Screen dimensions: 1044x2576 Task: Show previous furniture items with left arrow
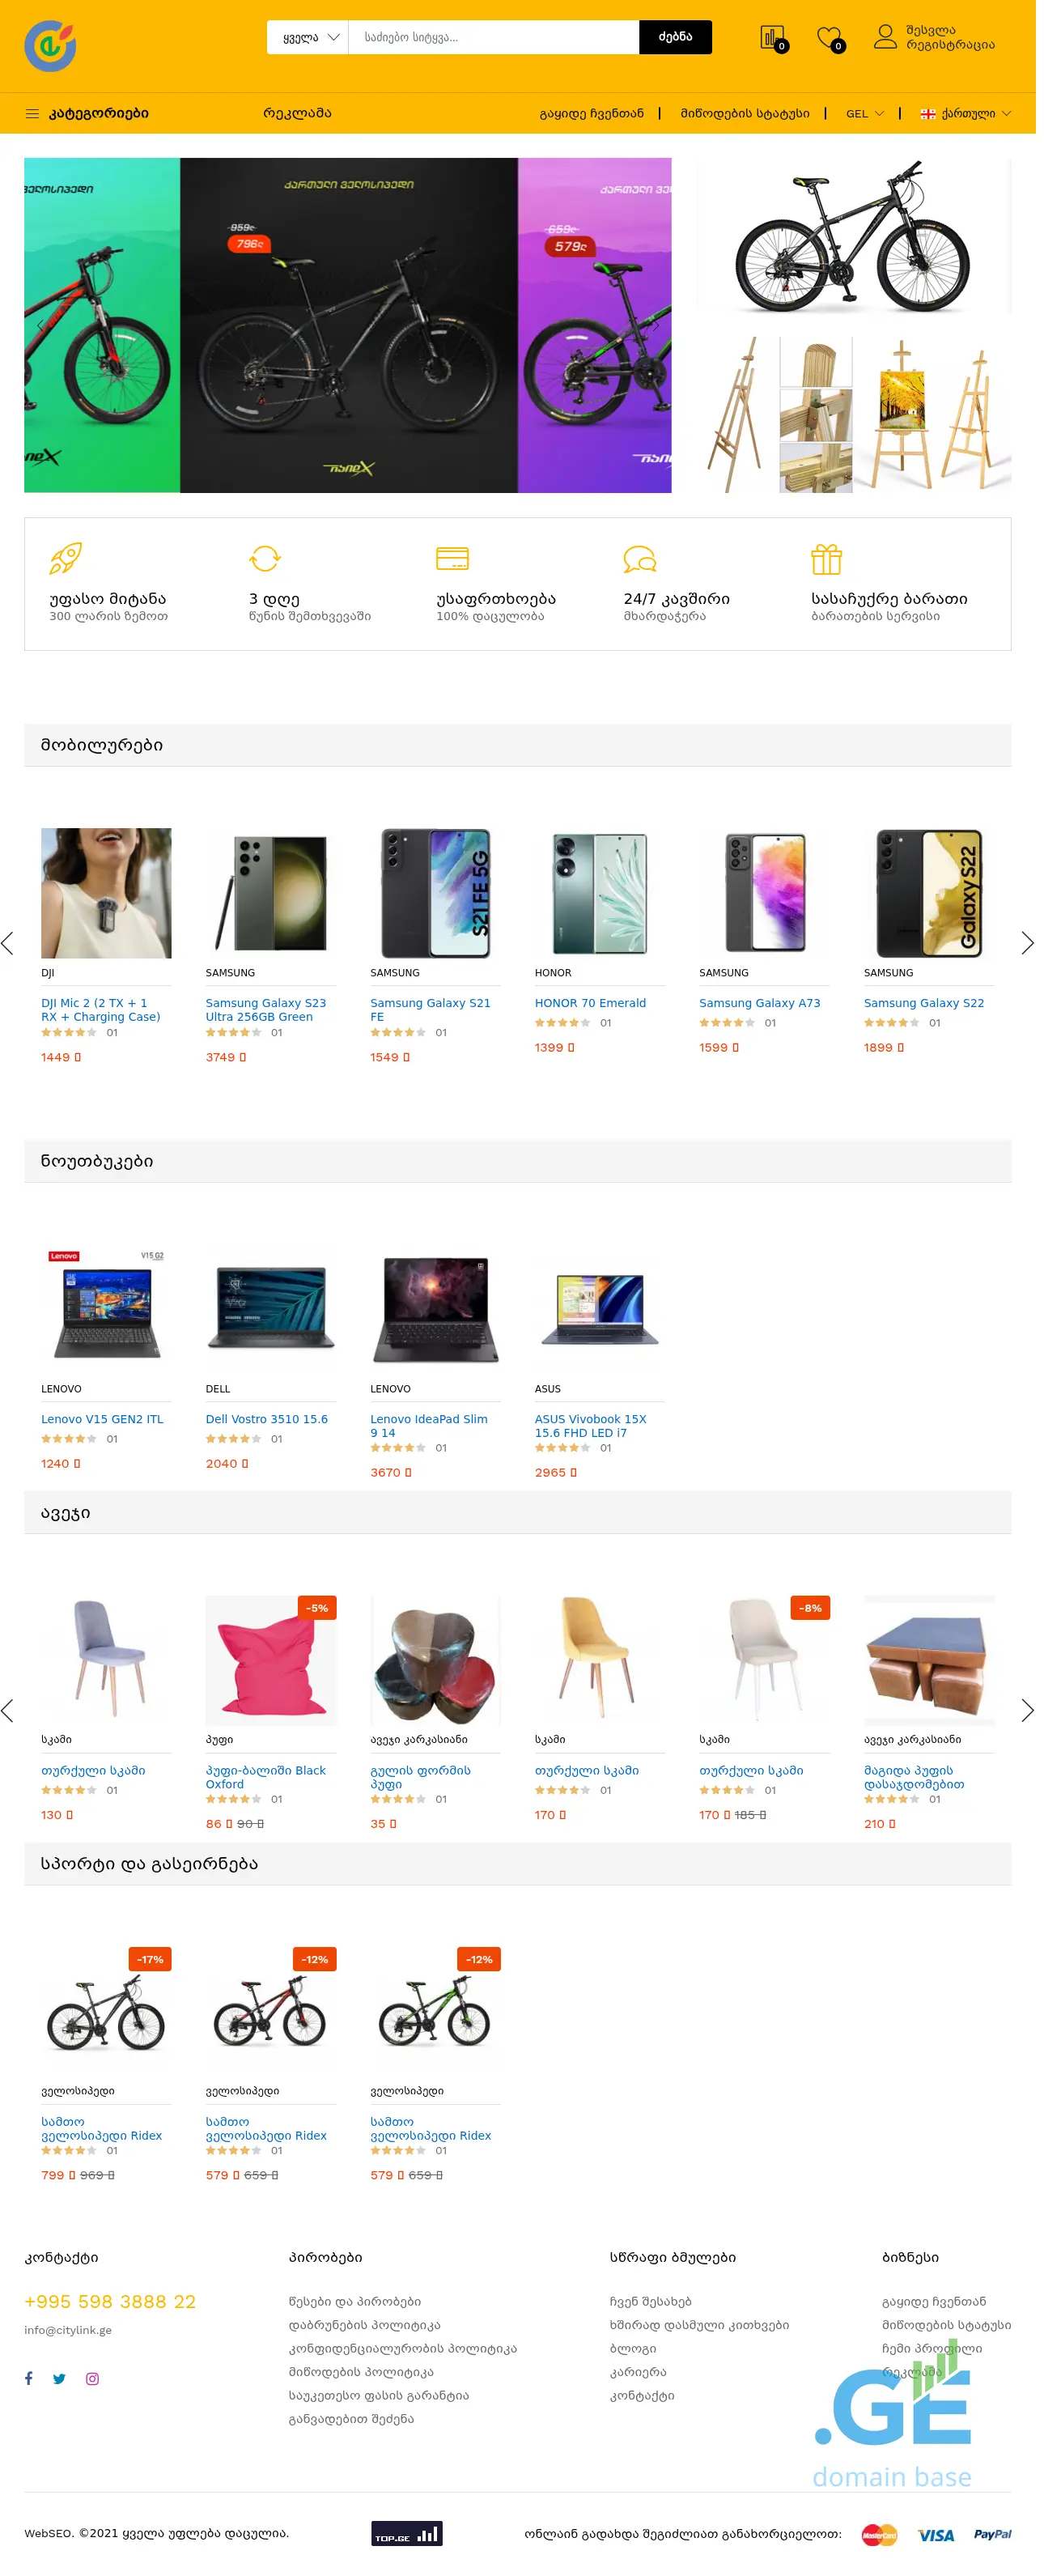pos(8,1709)
